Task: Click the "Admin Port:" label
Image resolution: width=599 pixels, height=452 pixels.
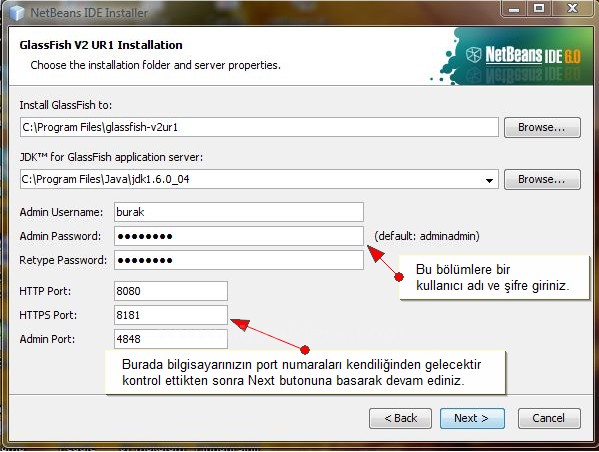Action: (x=47, y=339)
